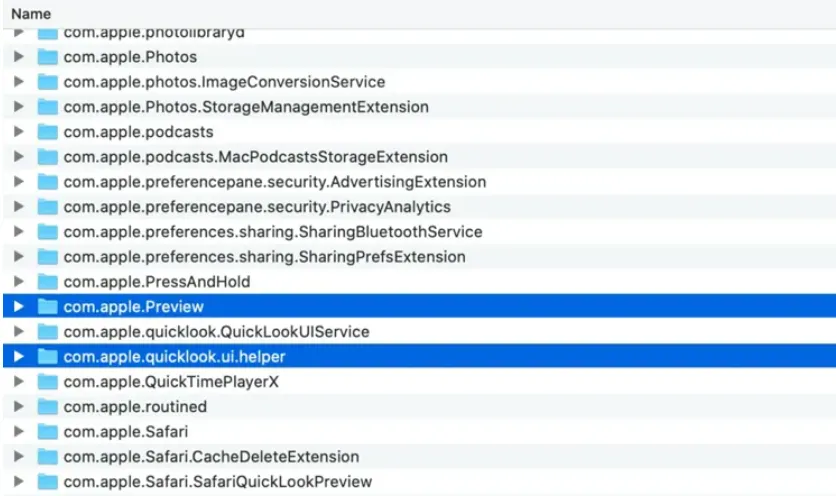Expand the com.apple.Safari disclosure triangle

[x=19, y=432]
